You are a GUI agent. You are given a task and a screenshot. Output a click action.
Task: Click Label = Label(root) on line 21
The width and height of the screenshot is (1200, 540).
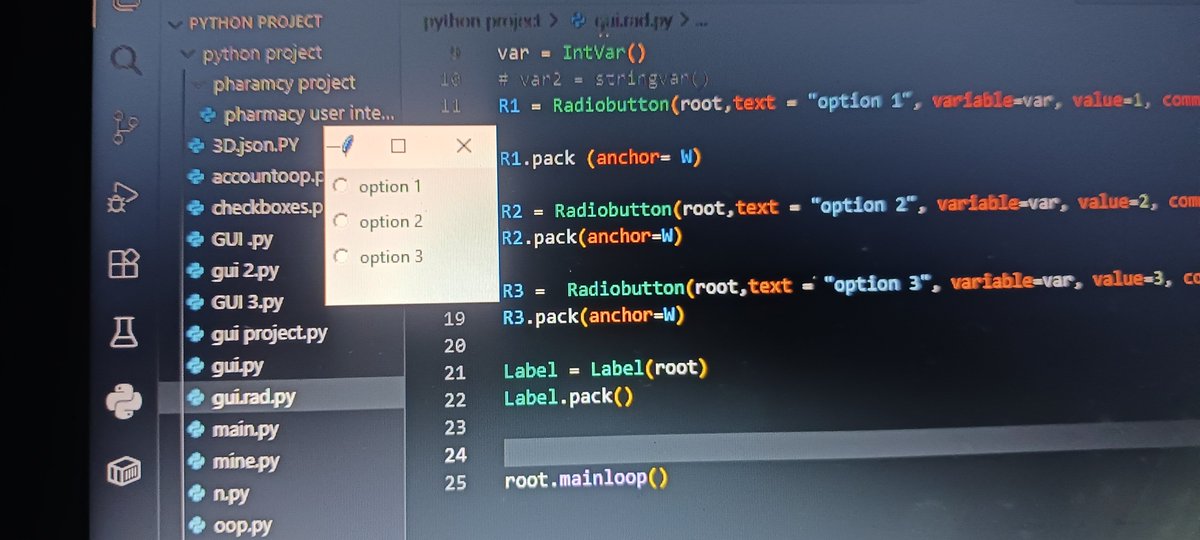coord(605,370)
